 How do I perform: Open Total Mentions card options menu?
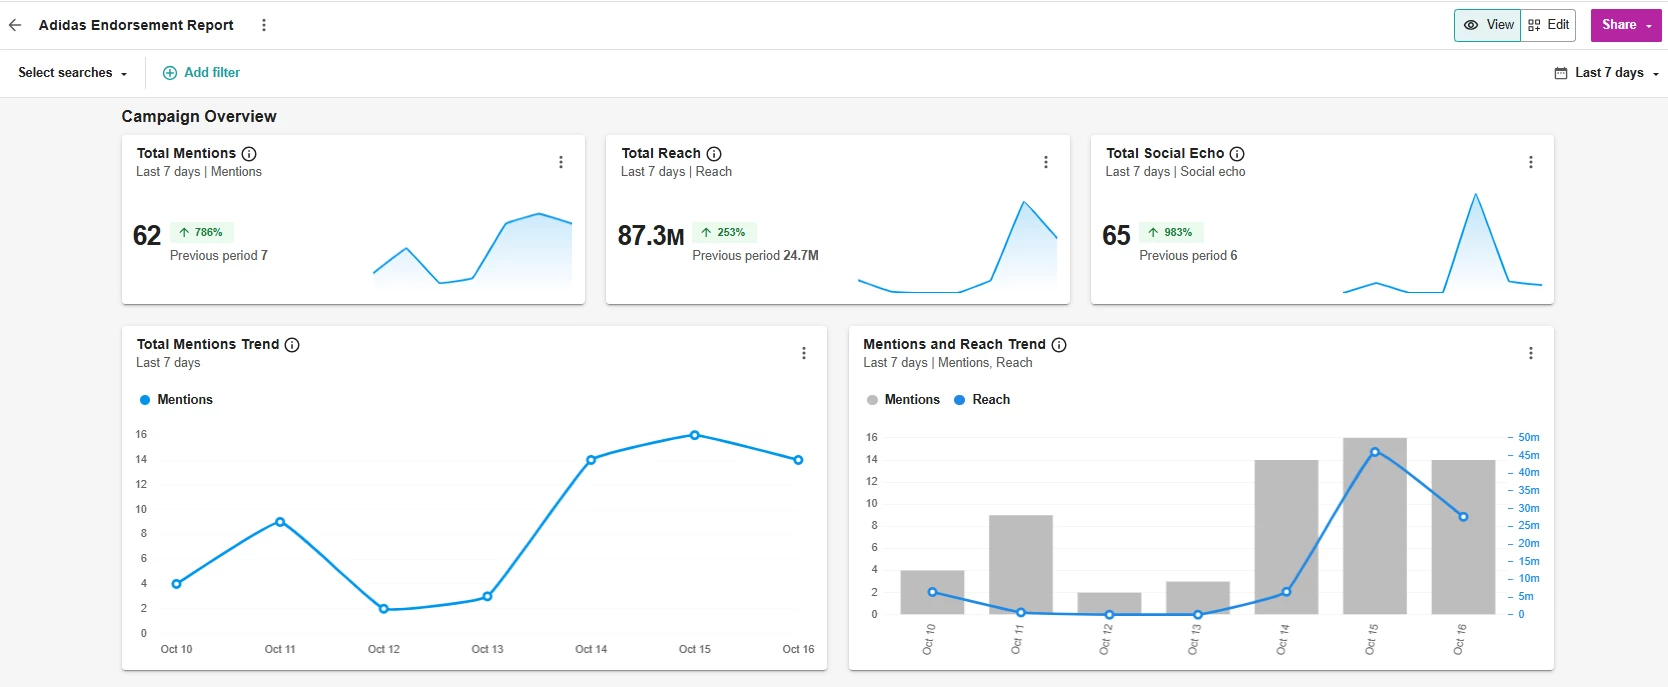point(561,162)
